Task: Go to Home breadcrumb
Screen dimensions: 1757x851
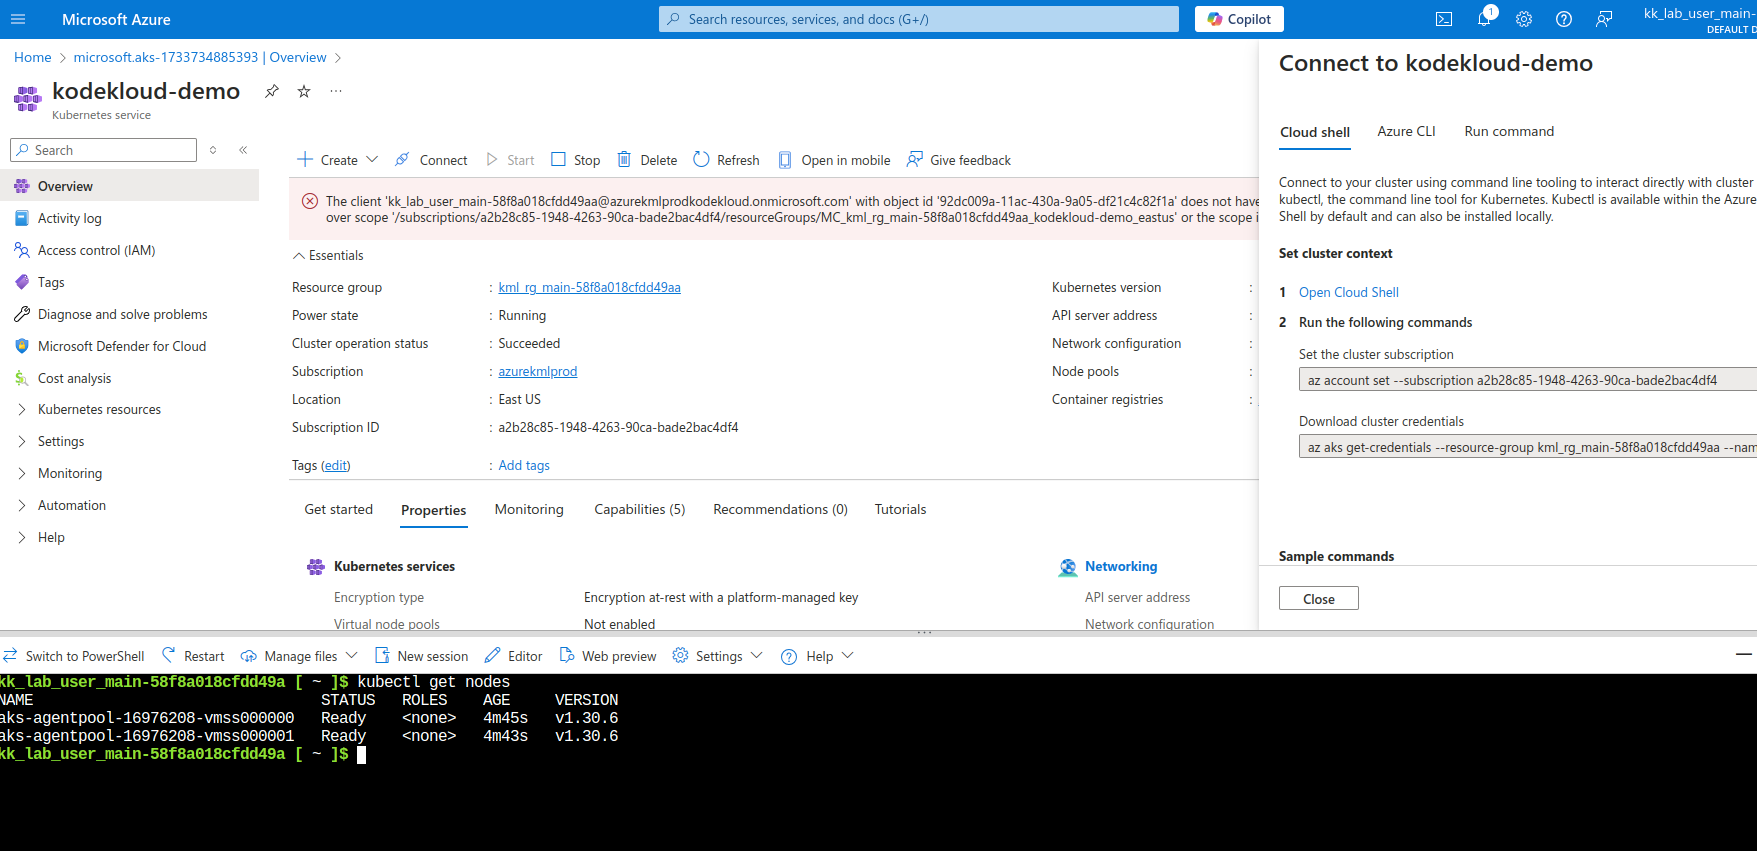Action: 32,57
